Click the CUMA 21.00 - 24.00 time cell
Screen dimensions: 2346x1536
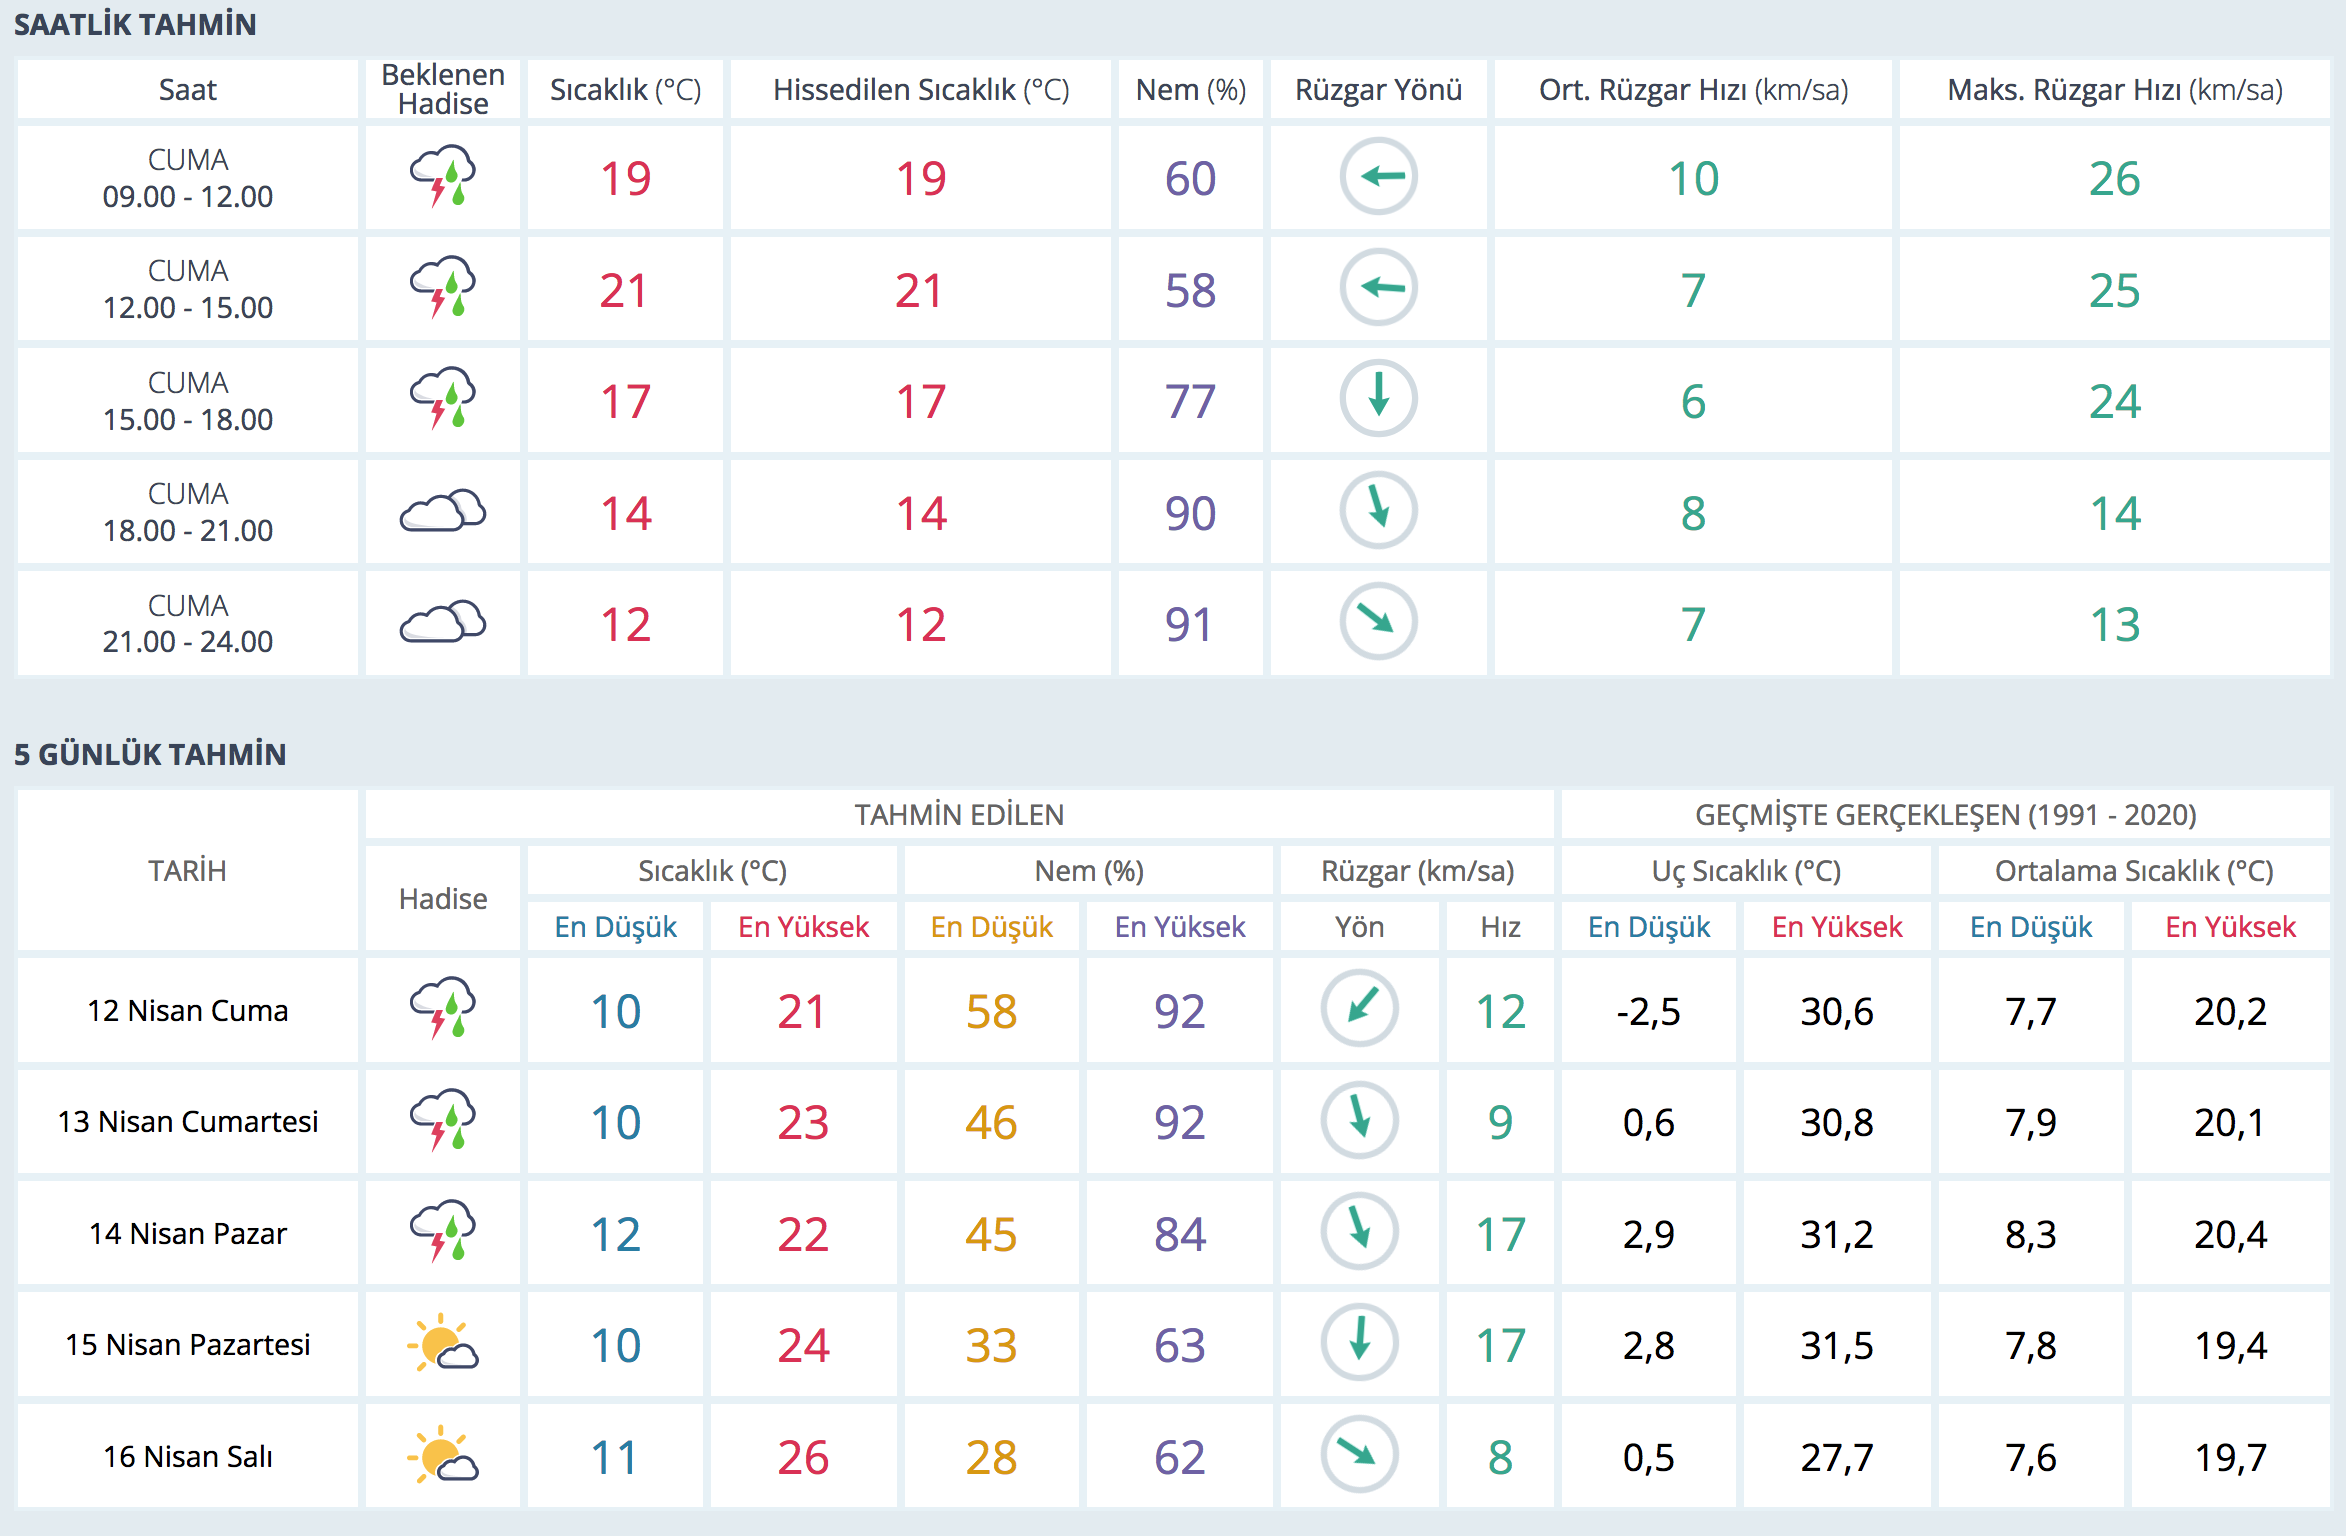coord(188,623)
